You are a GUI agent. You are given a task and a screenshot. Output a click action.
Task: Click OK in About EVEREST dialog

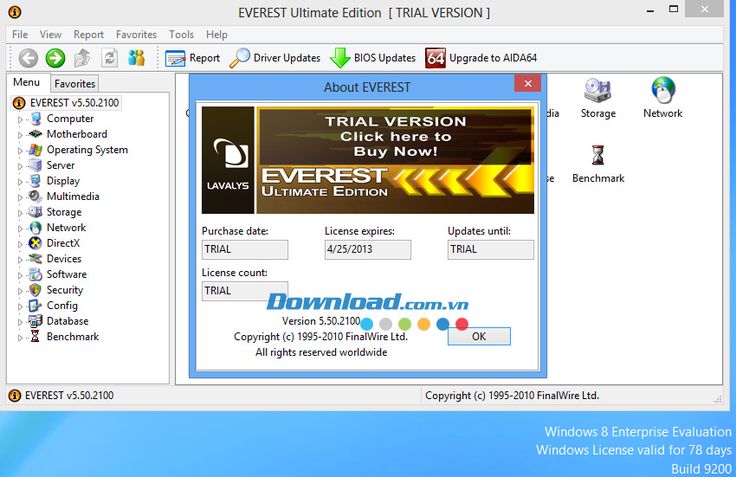click(479, 336)
